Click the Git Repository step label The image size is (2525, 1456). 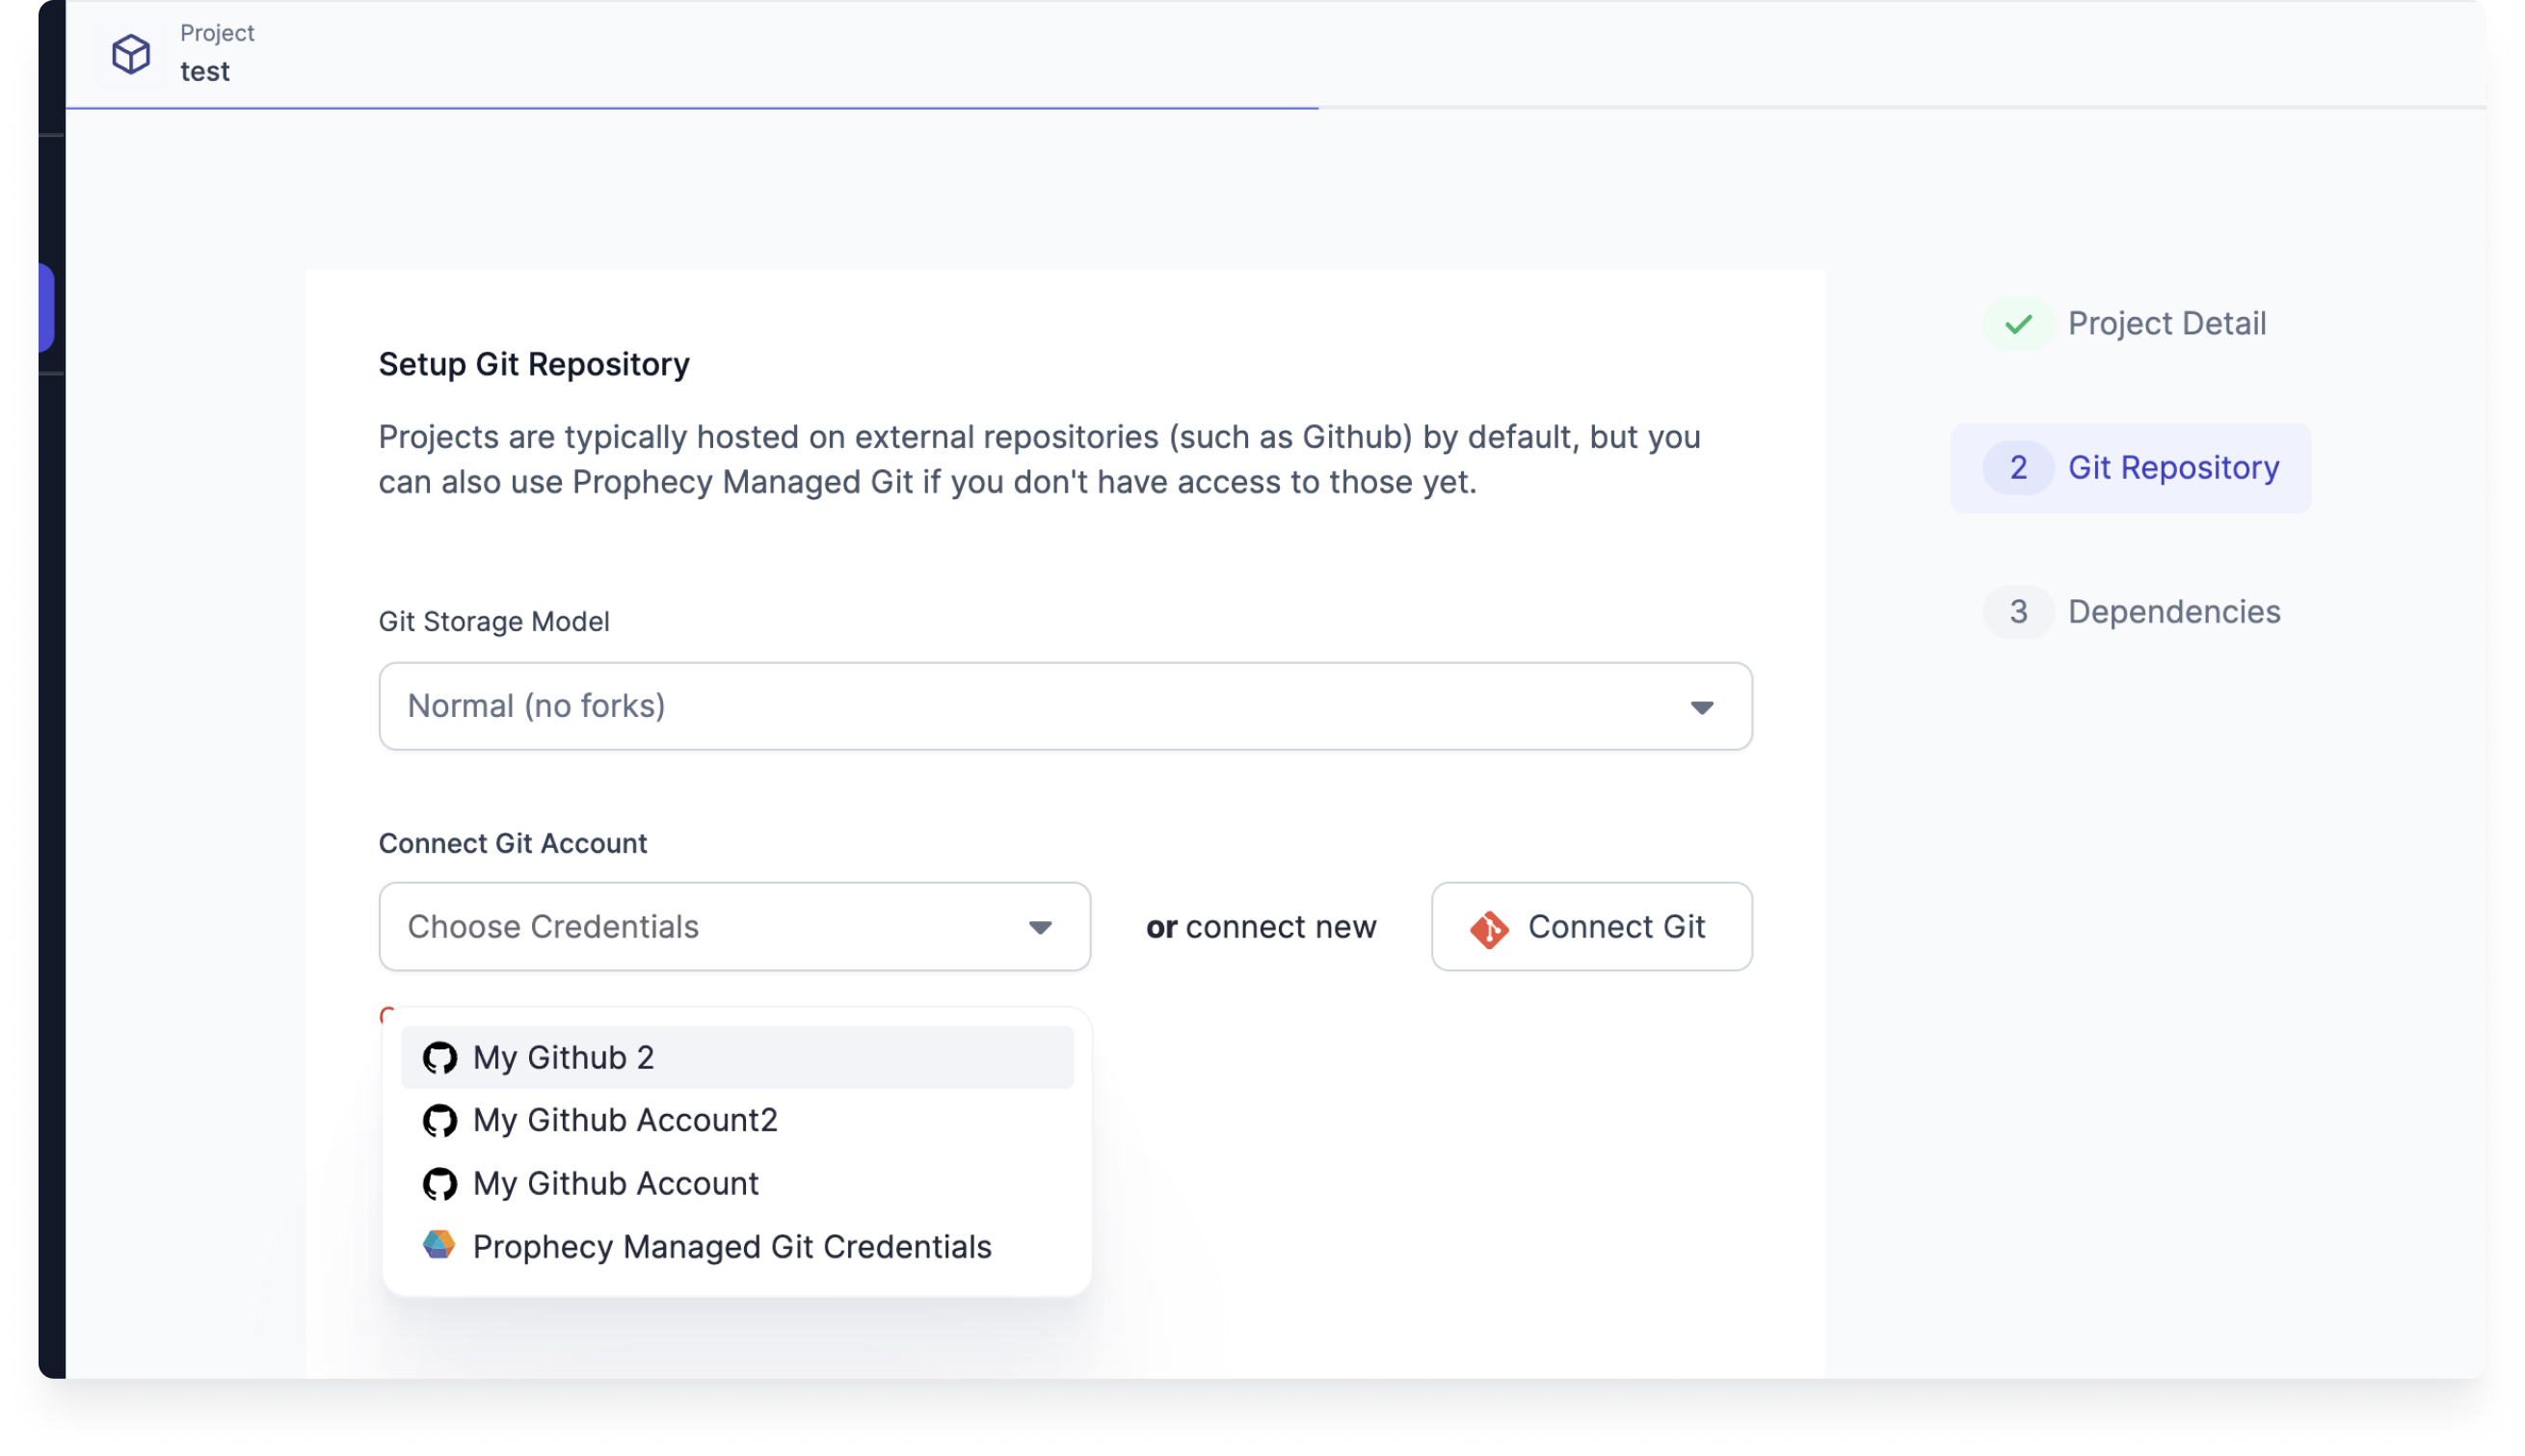tap(2173, 468)
